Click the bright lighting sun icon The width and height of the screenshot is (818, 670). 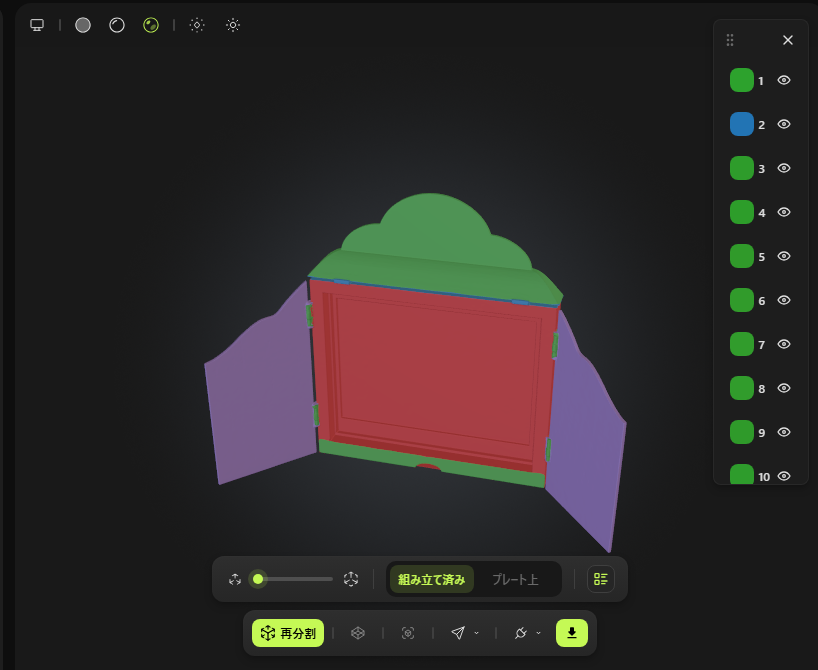click(233, 25)
